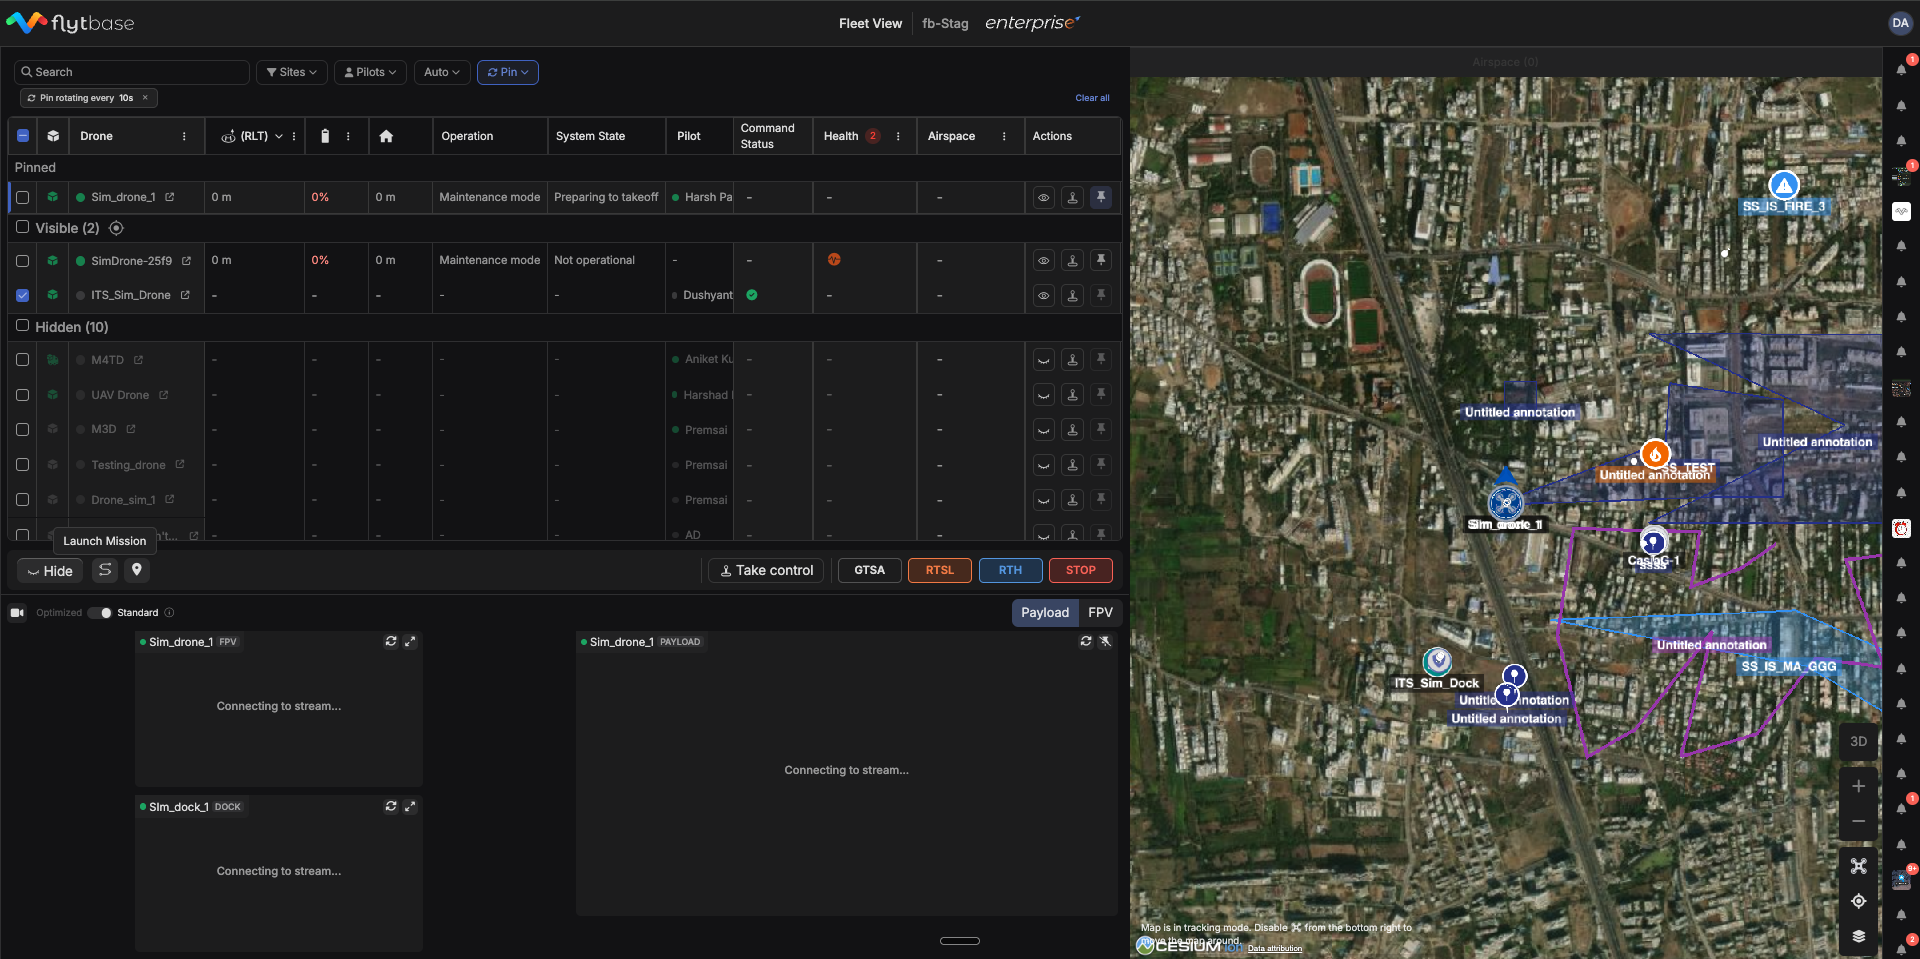Refresh the Sim_drone_1 FPV stream
Image resolution: width=1920 pixels, height=959 pixels.
click(391, 641)
